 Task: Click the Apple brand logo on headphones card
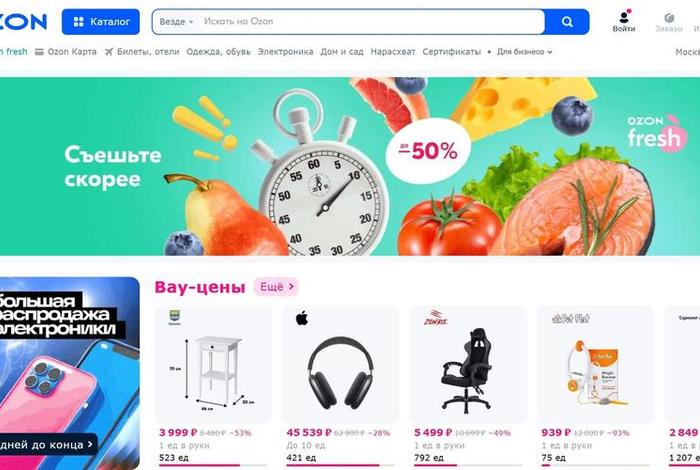tap(302, 319)
